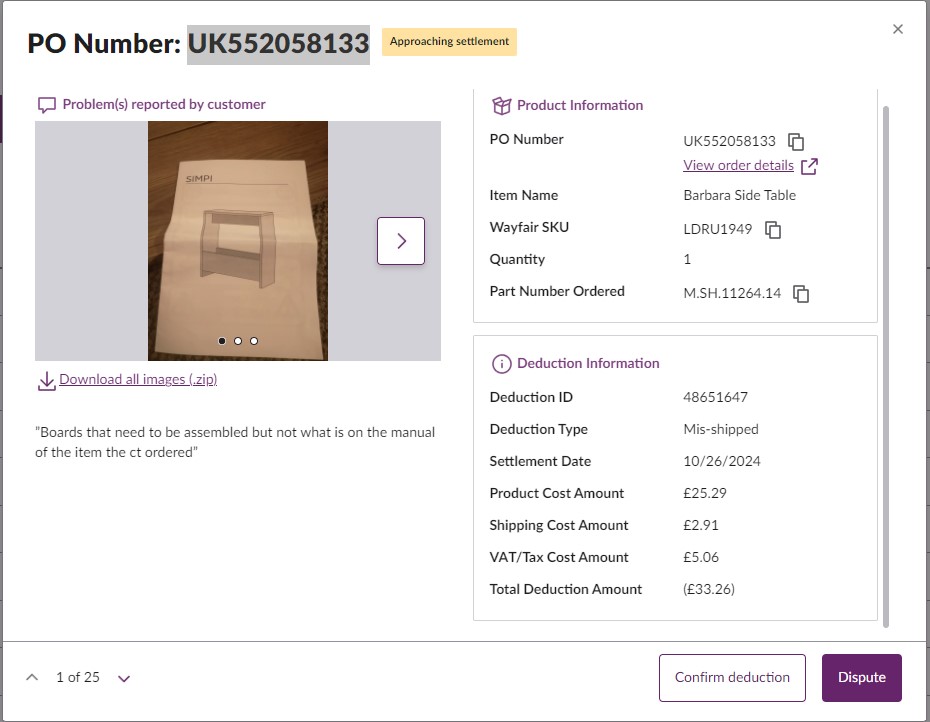
Task: Click the external link icon beside View order details
Action: point(810,166)
